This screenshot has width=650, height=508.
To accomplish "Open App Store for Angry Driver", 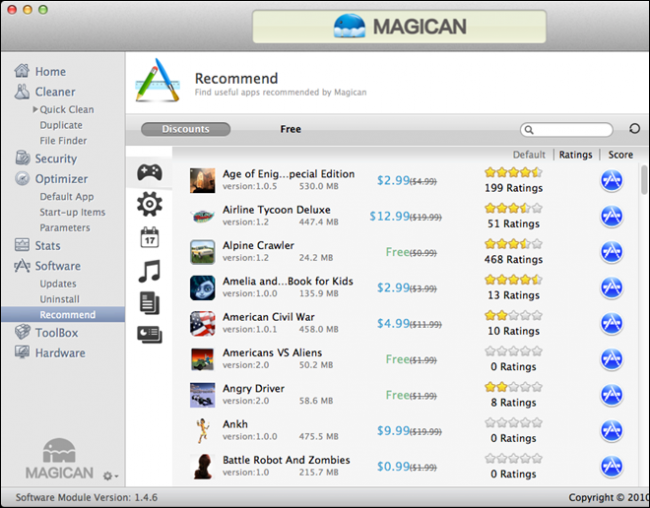I will (x=611, y=395).
